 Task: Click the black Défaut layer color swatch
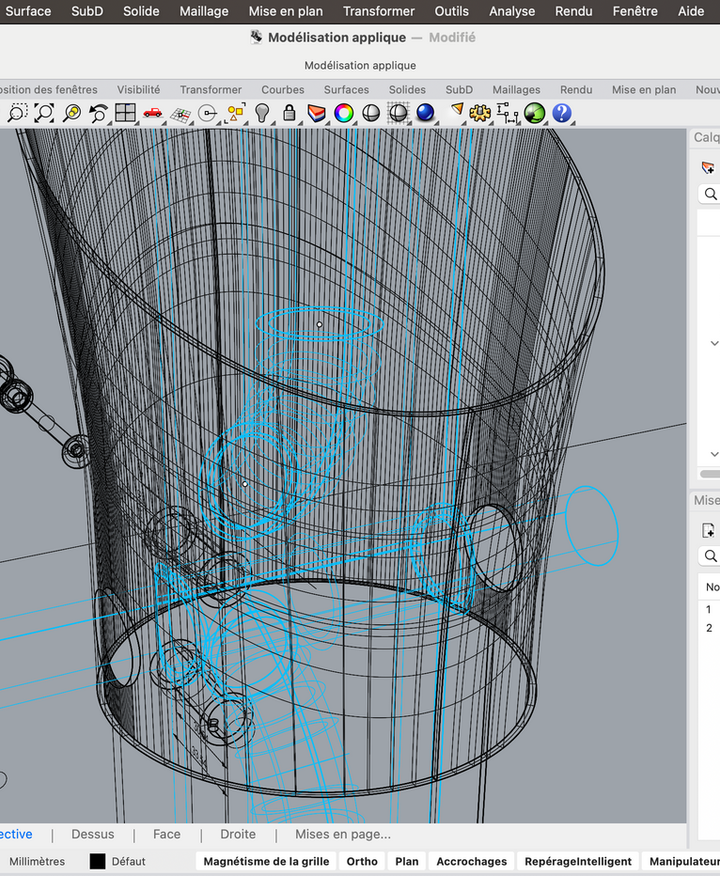point(97,861)
